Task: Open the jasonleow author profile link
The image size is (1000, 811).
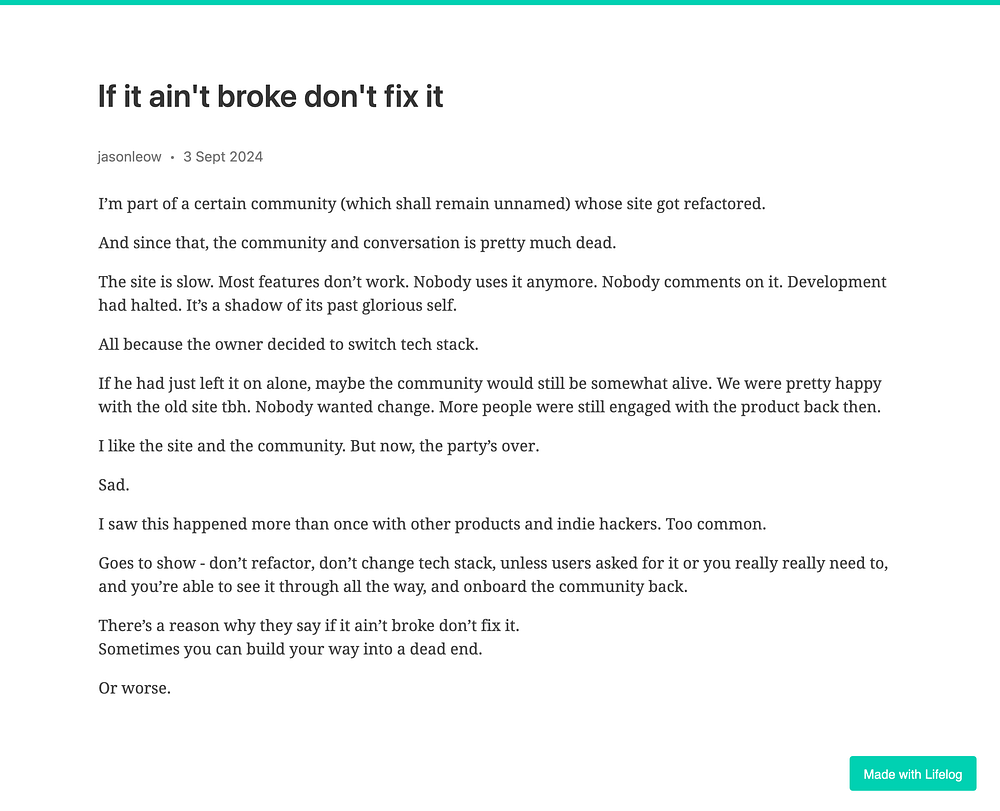Action: pos(129,157)
